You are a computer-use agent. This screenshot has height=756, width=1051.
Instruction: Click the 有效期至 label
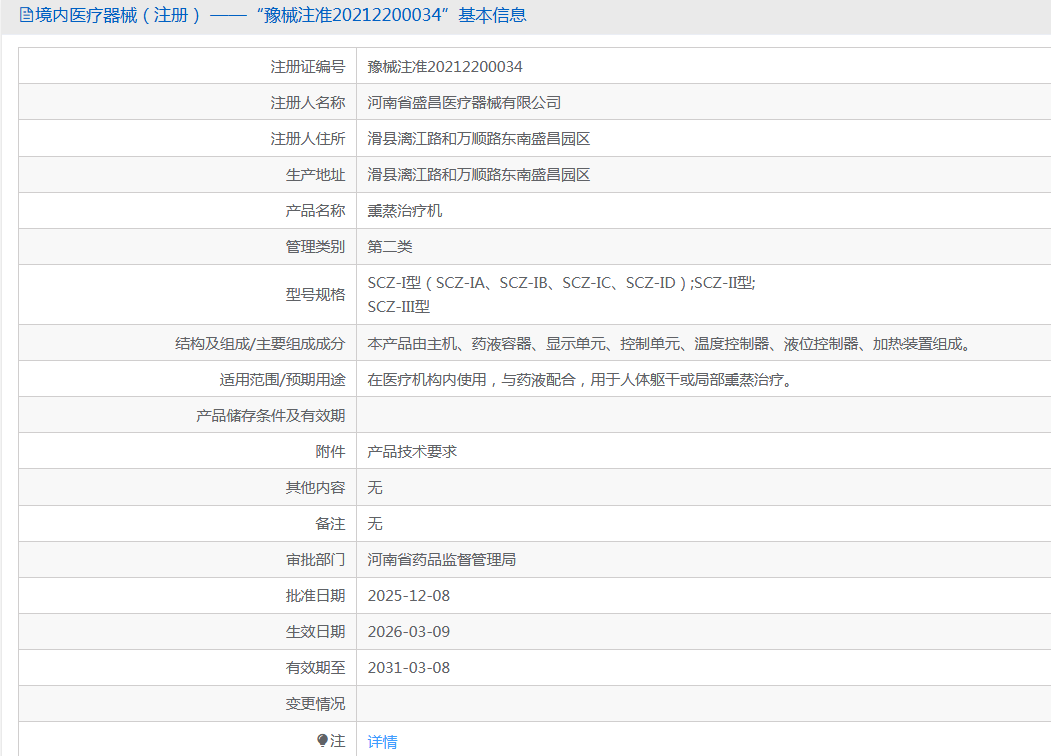315,668
